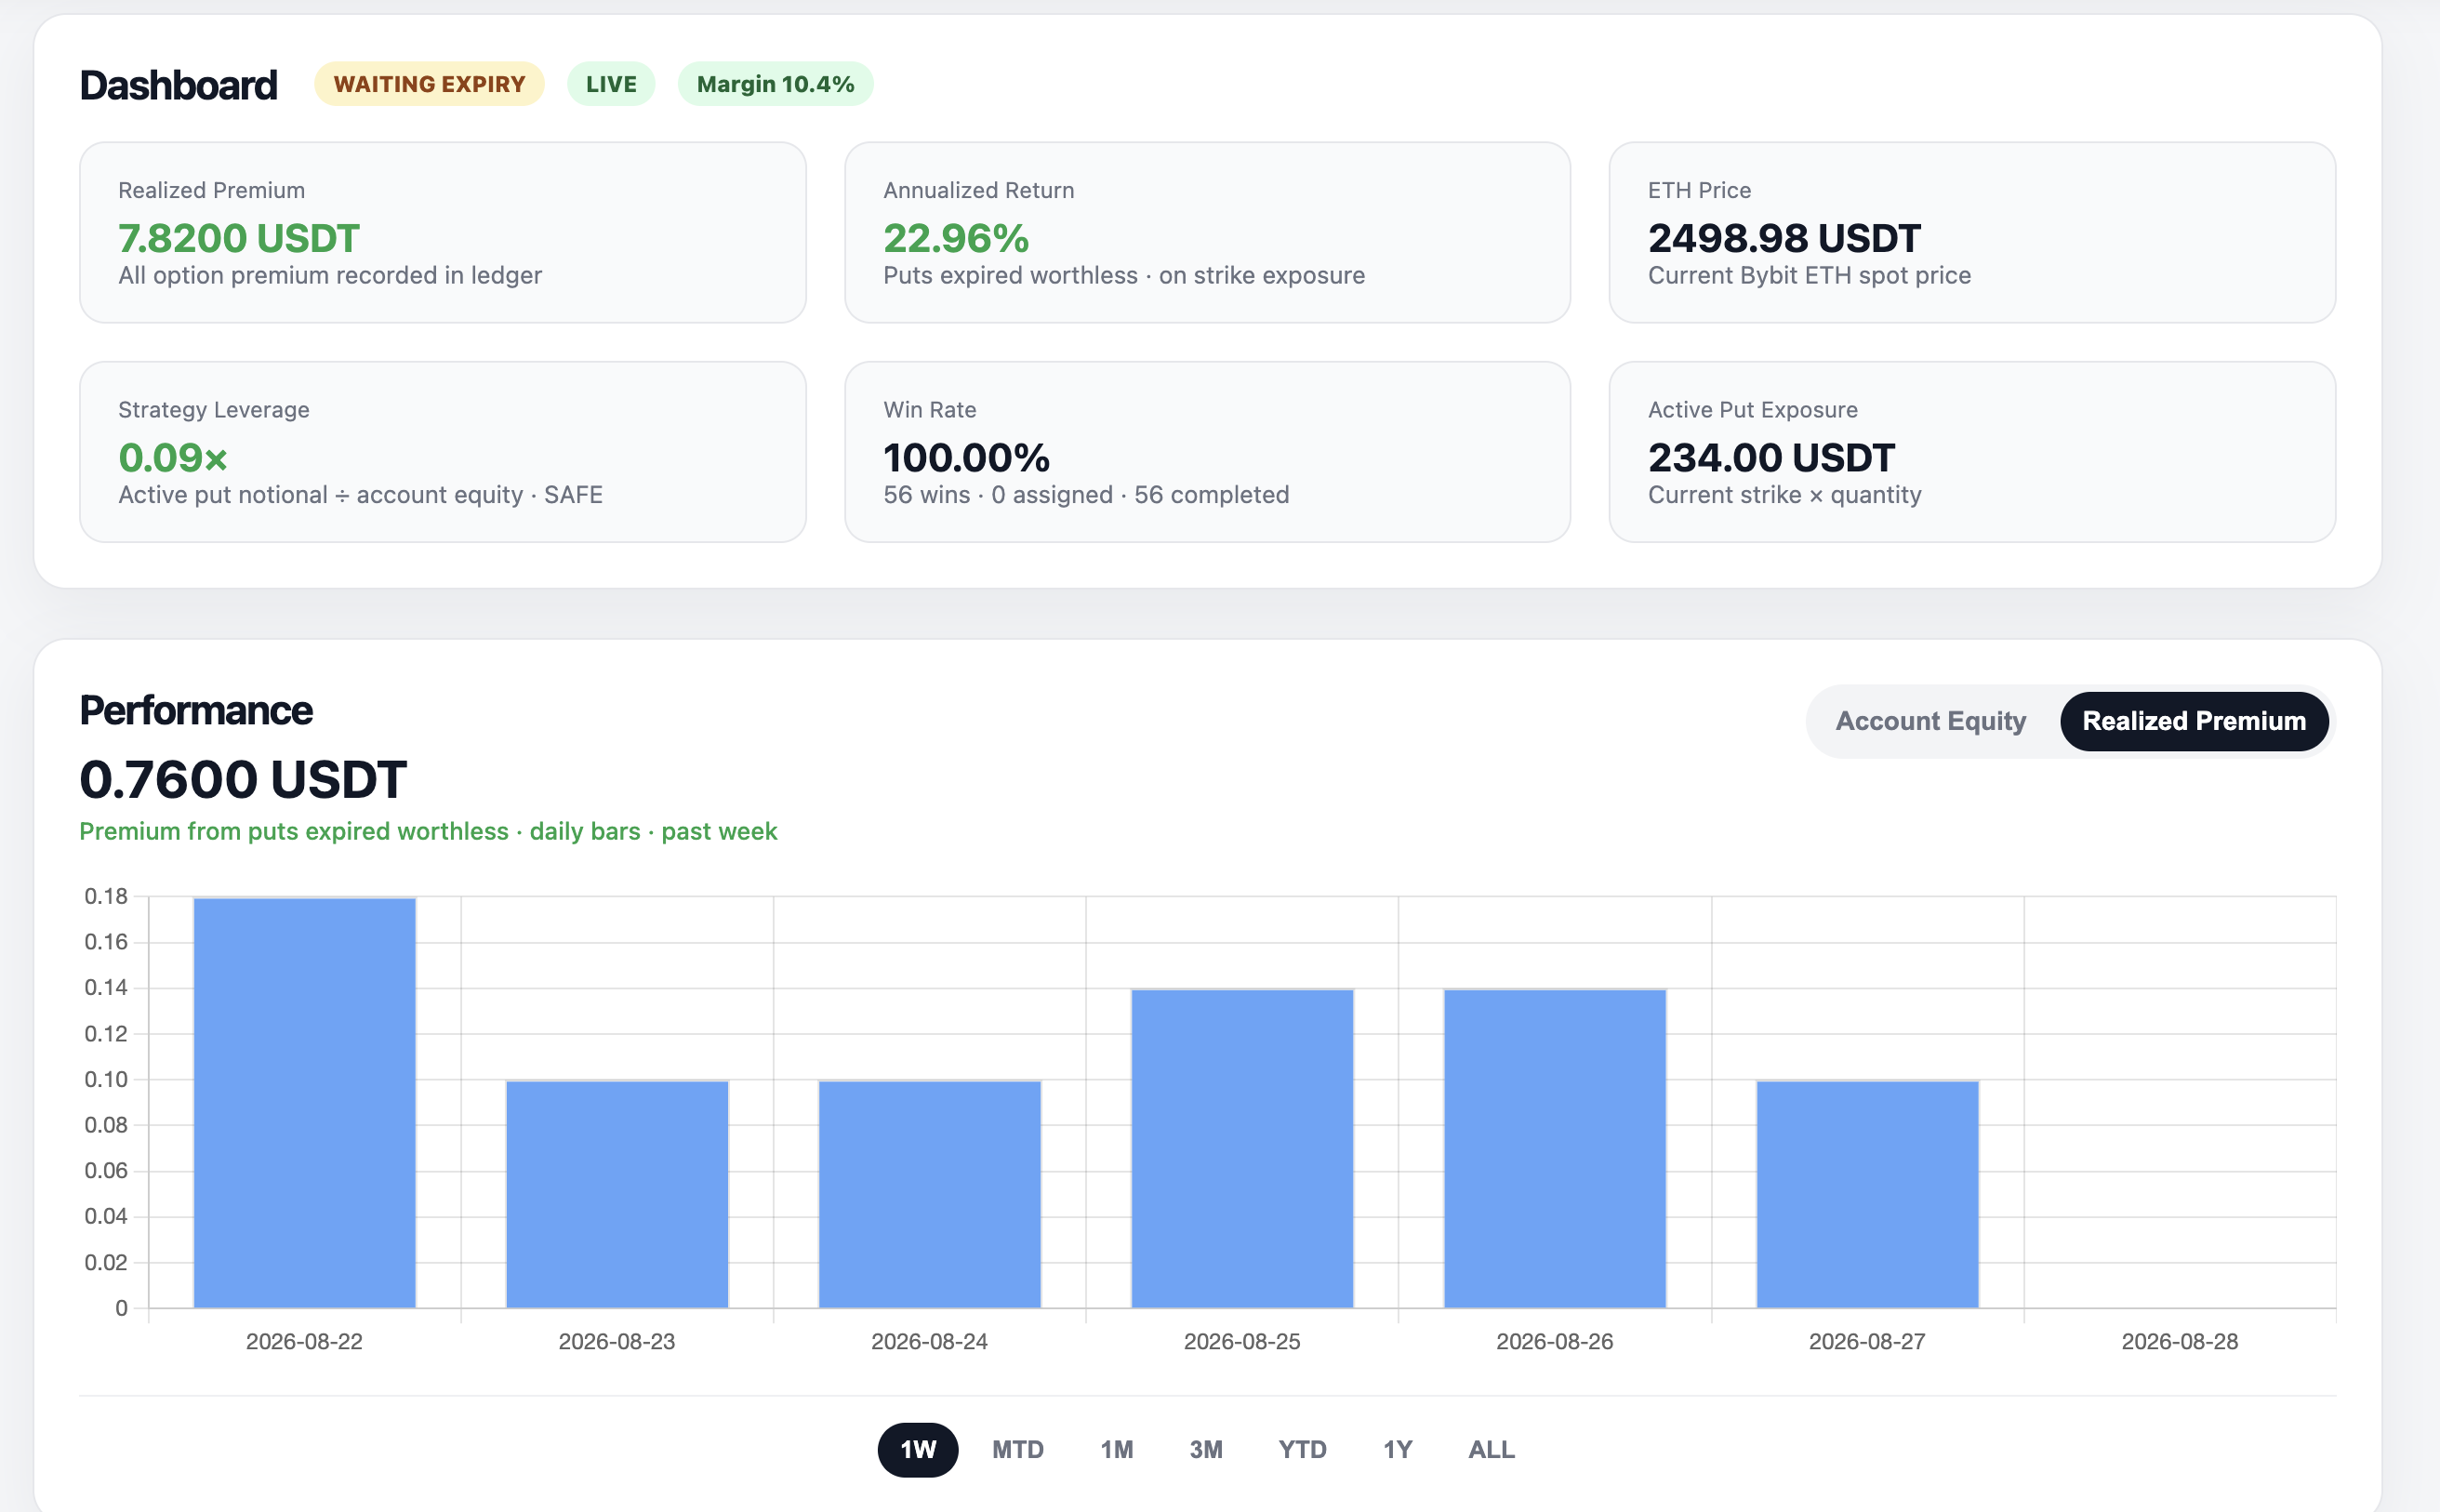Select the Strategy Leverage card

coord(443,452)
